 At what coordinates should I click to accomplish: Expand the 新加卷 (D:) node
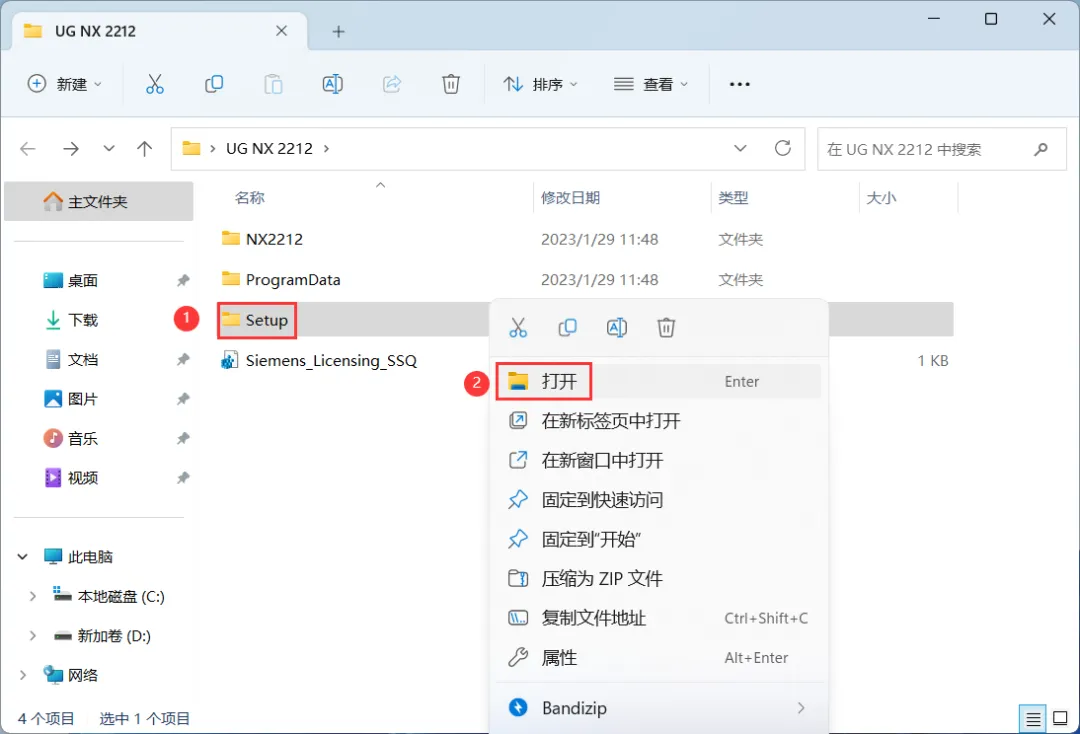pyautogui.click(x=32, y=636)
